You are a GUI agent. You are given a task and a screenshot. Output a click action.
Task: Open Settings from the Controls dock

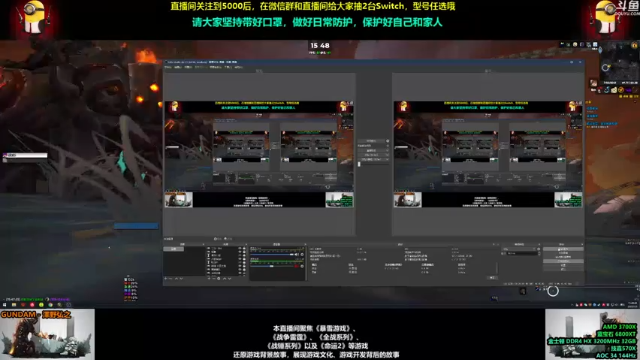tap(563, 265)
